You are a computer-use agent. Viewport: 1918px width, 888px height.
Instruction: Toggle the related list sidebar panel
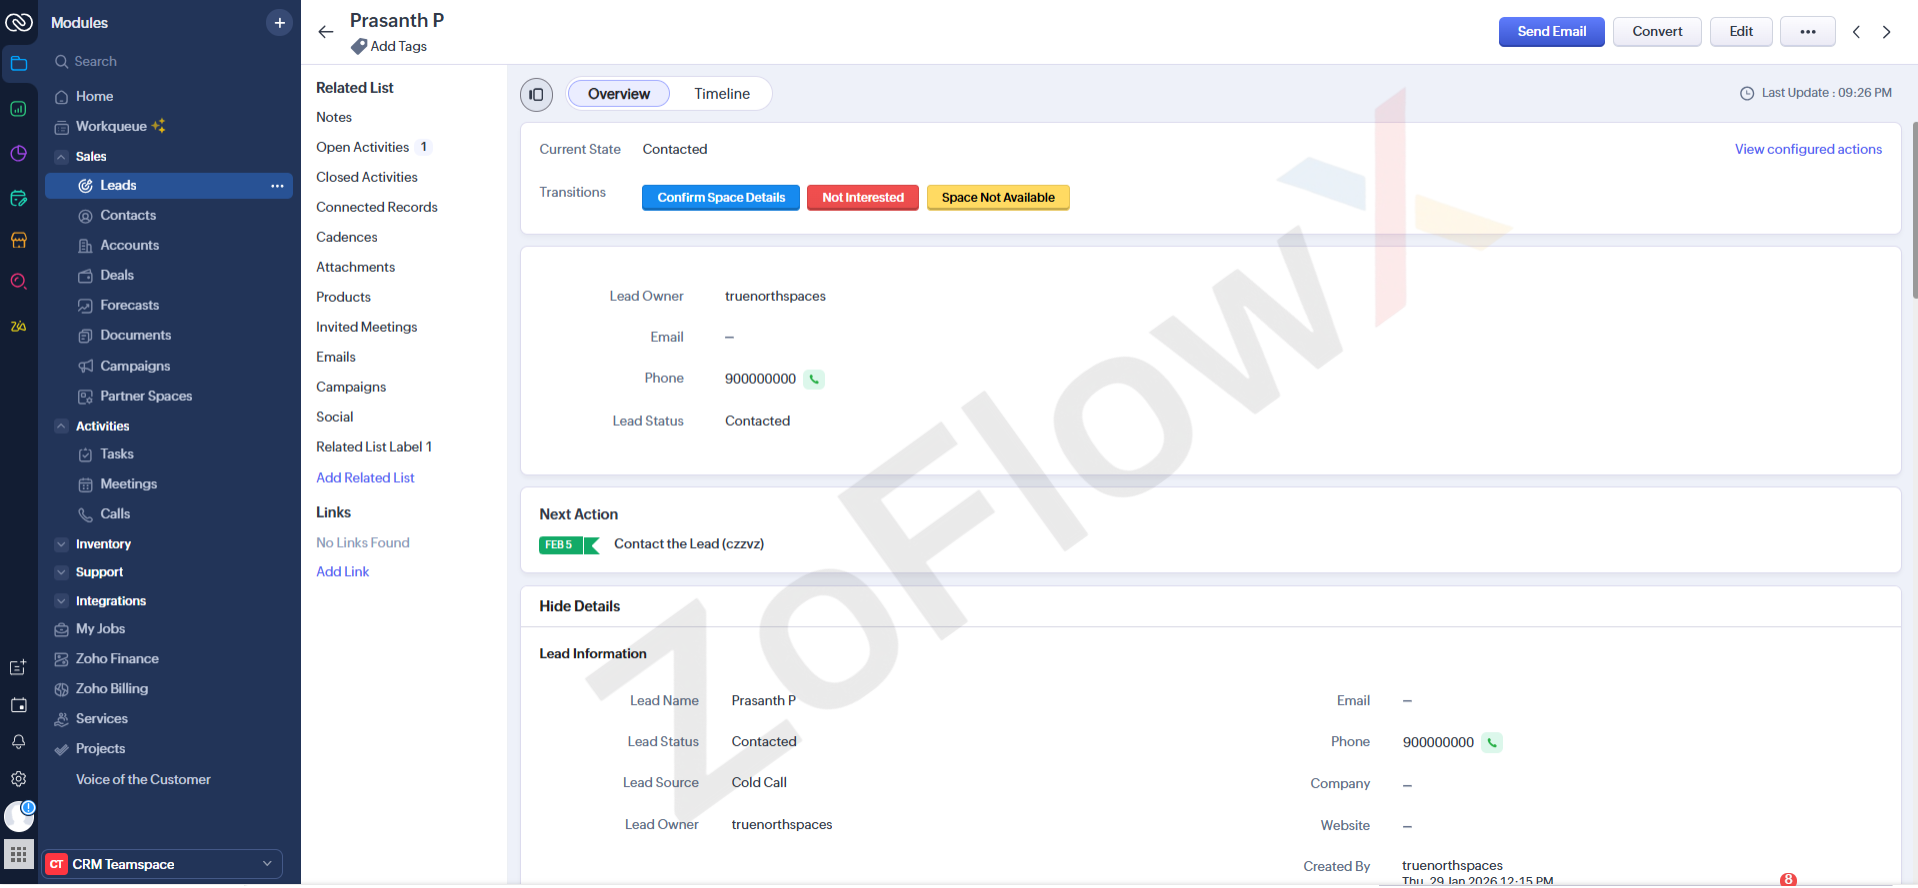[536, 95]
